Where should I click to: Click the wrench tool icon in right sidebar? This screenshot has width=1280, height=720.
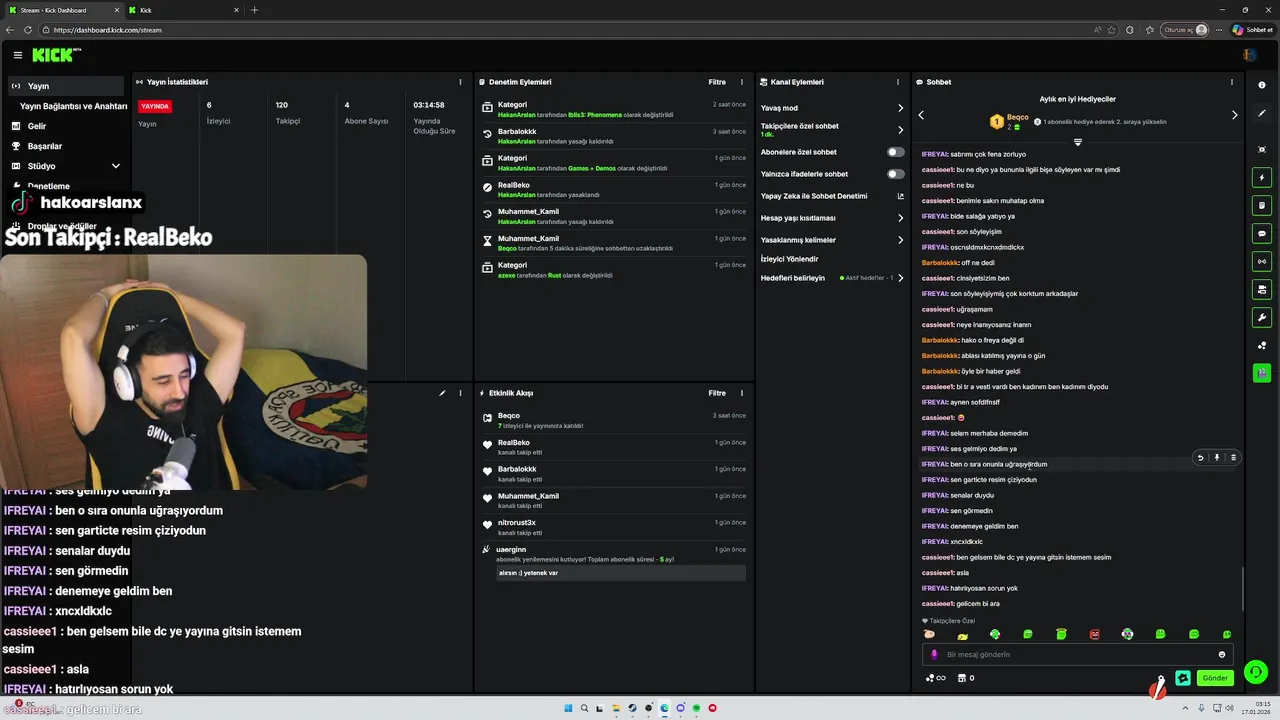1262,318
